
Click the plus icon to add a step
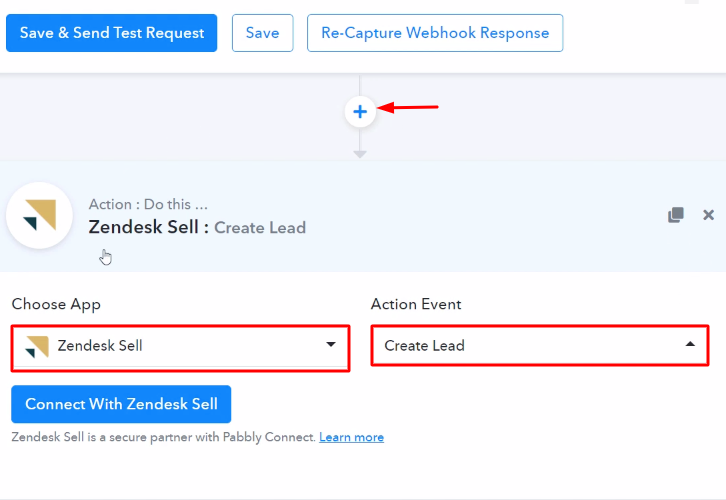(x=360, y=112)
